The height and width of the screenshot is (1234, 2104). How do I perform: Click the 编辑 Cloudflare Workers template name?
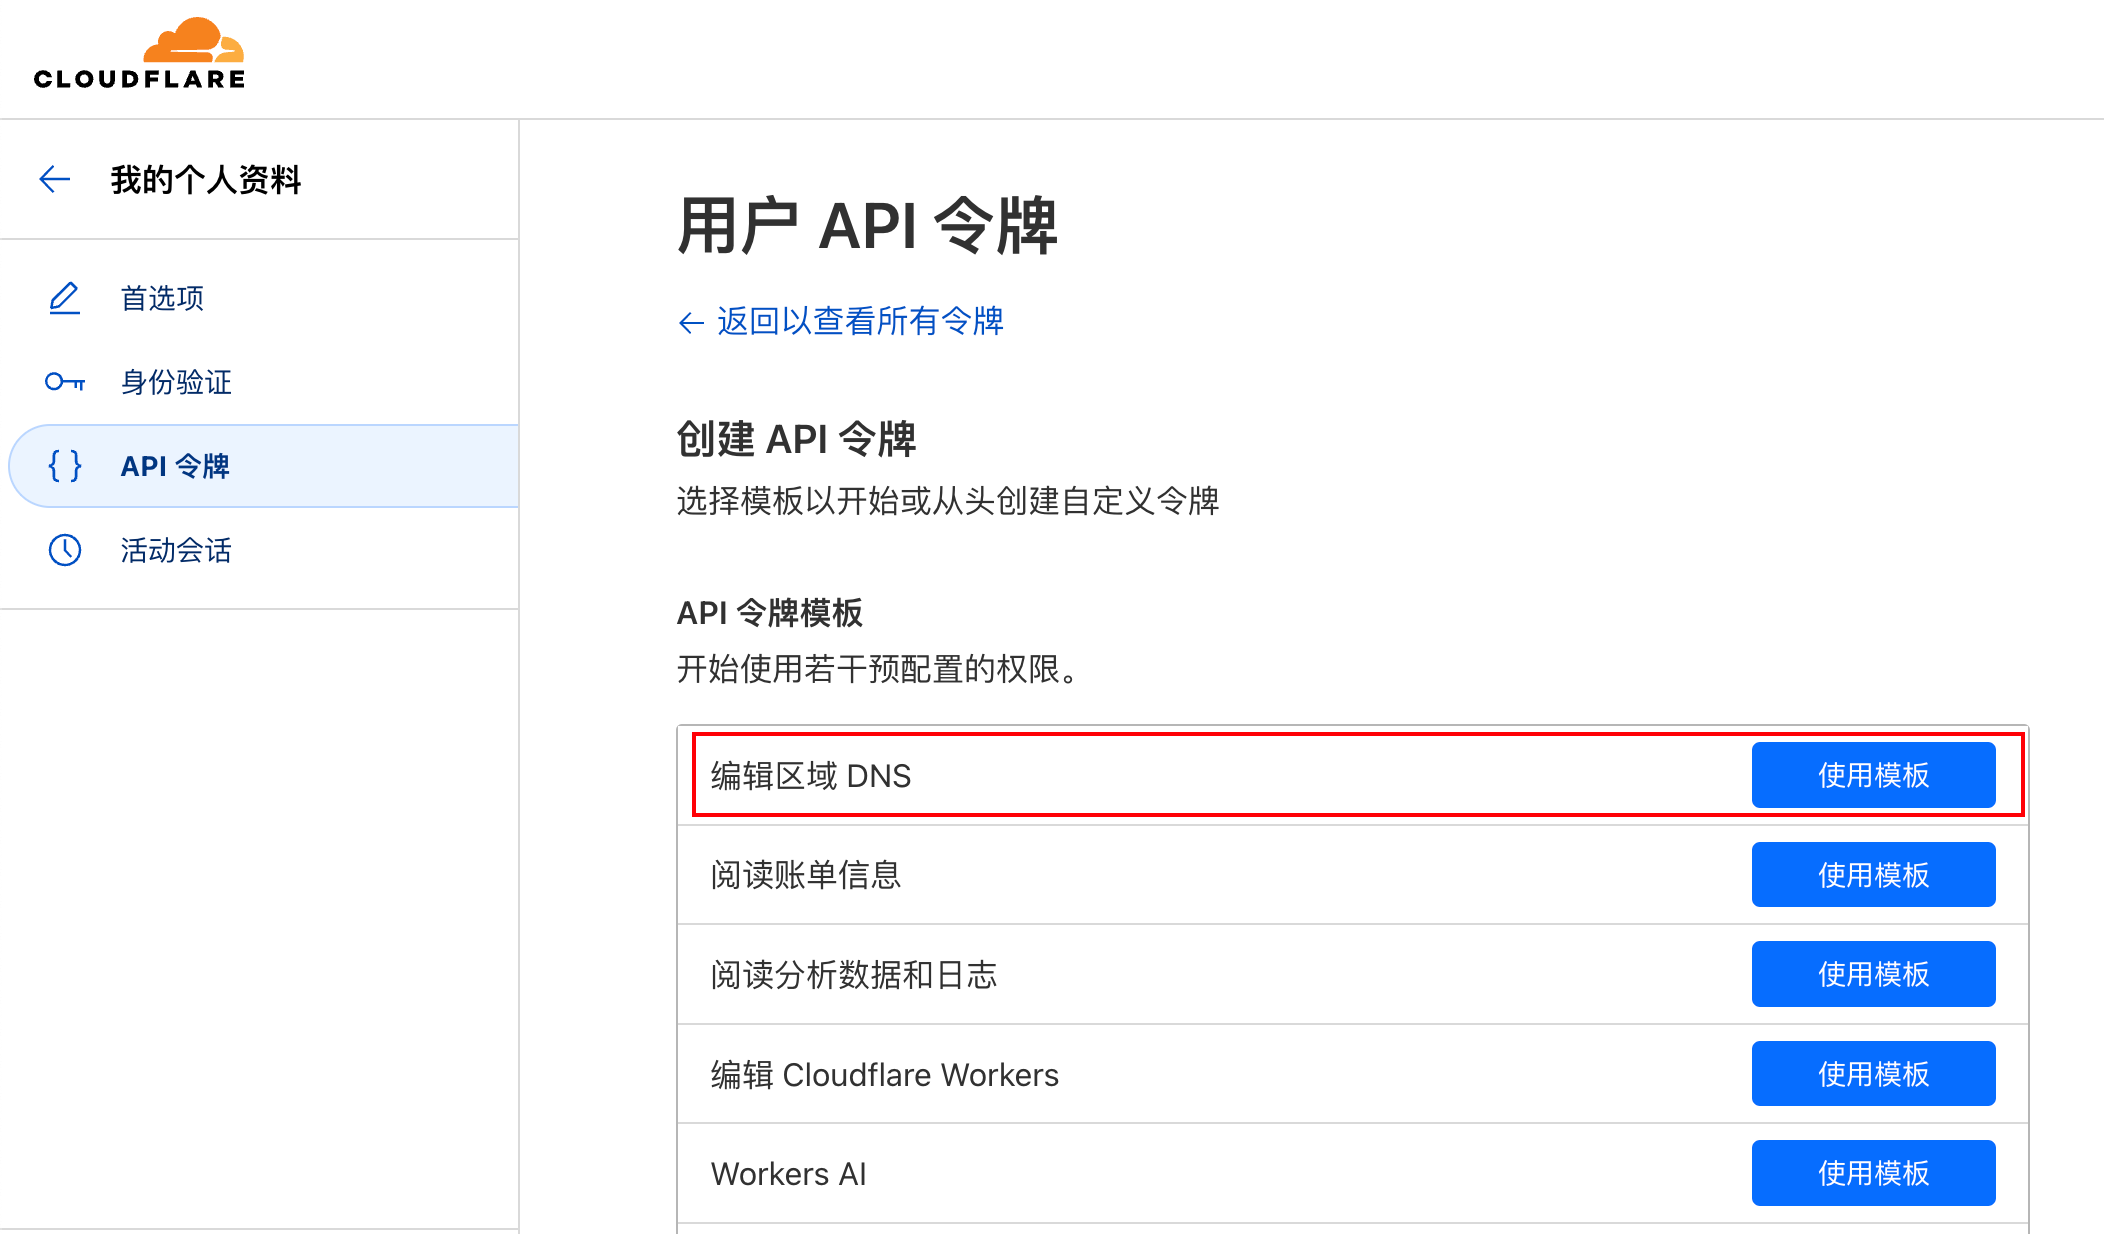click(885, 1074)
